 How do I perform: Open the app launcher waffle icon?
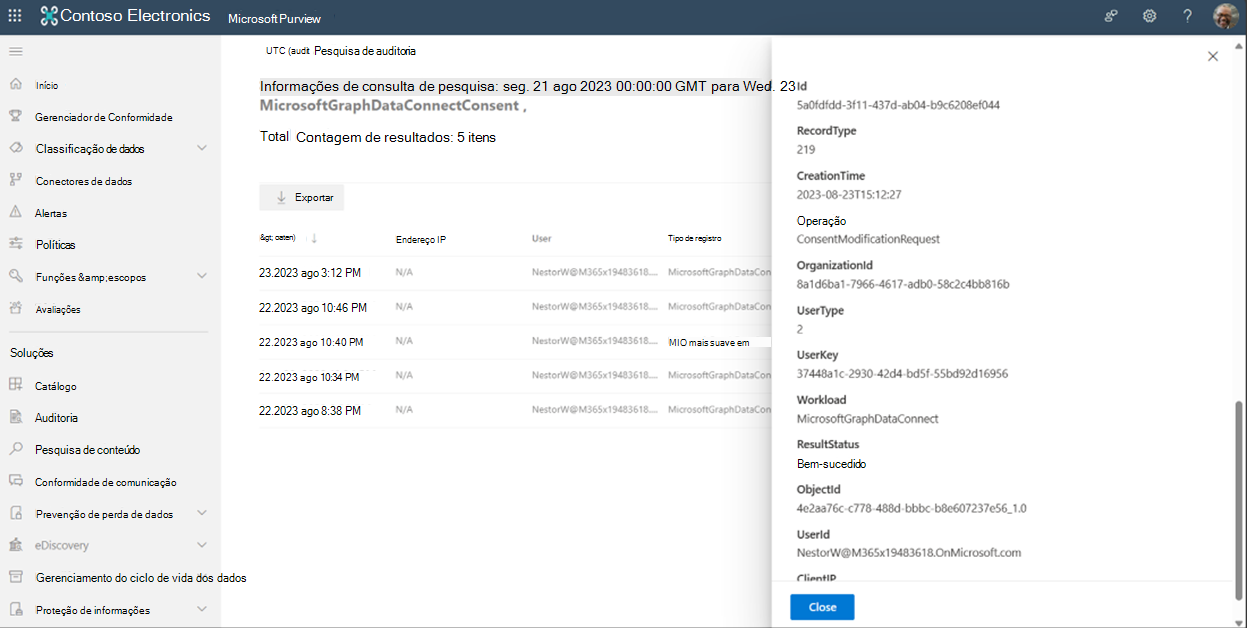pos(15,16)
